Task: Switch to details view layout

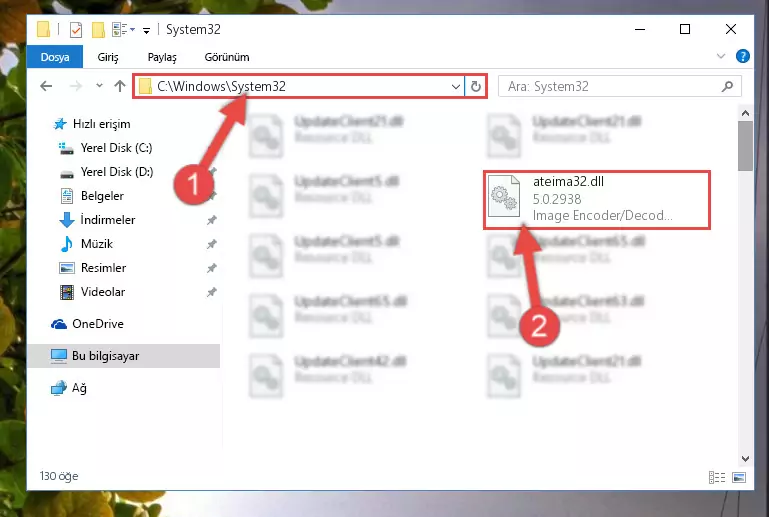Action: 717,477
